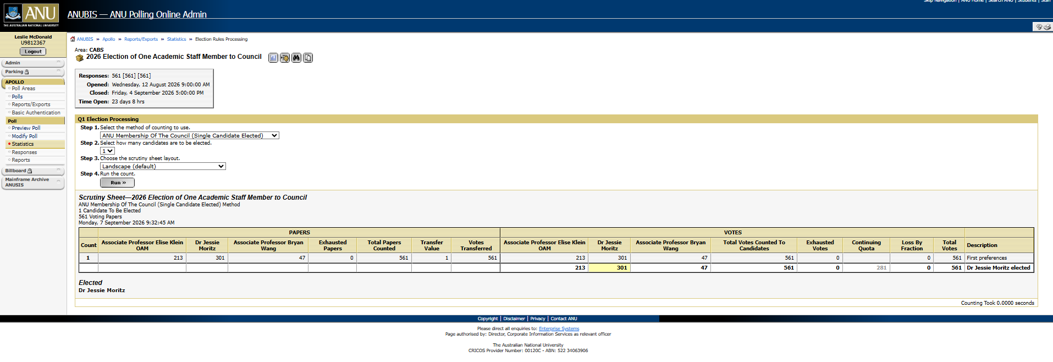
Task: Open the Privacy footer link
Action: point(538,318)
